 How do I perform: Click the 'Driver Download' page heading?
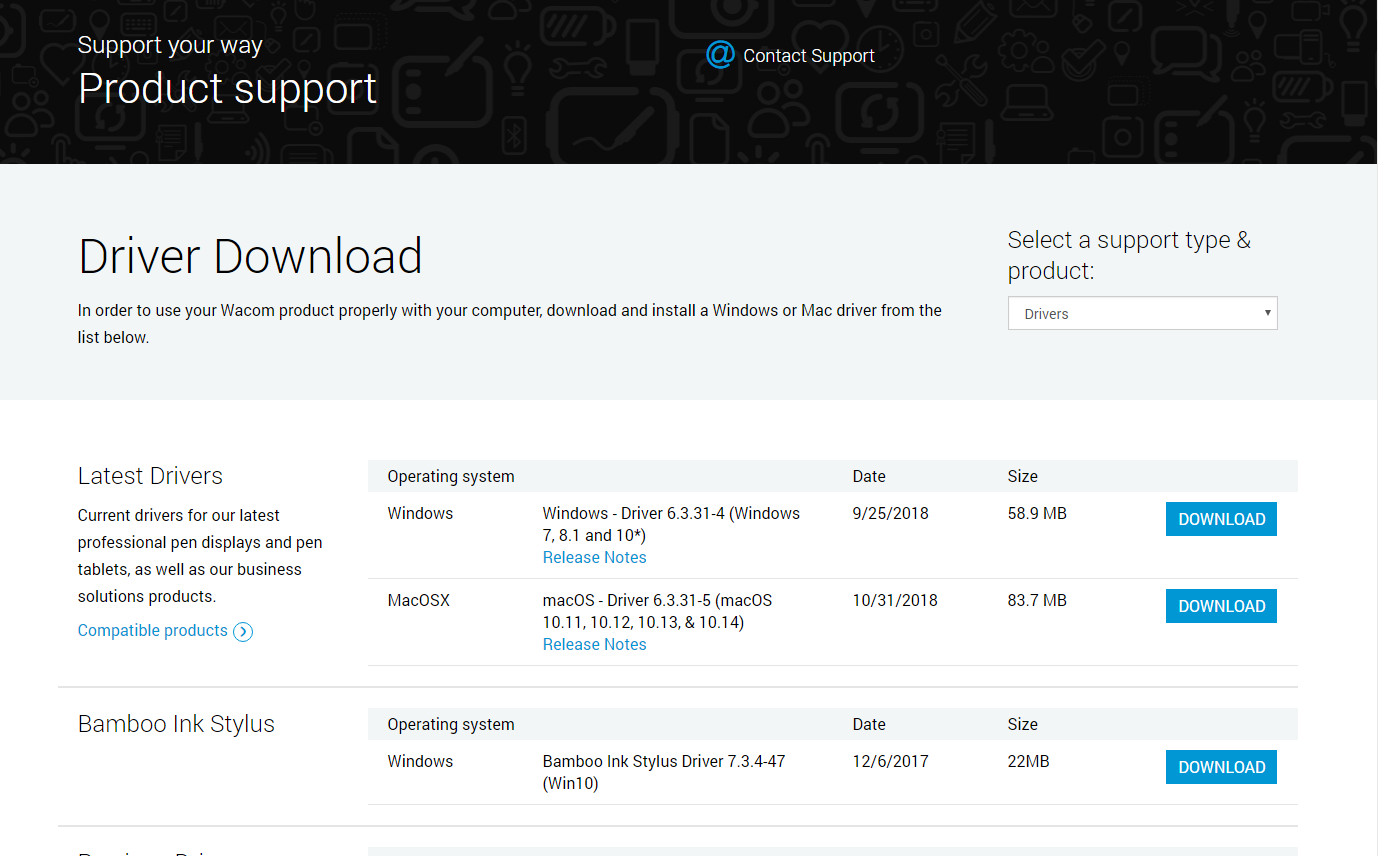[250, 256]
